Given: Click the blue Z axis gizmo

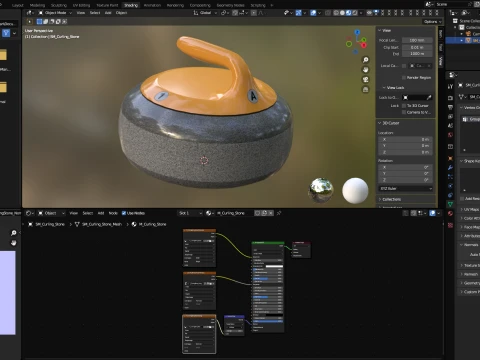Looking at the screenshot, I should coord(357,32).
